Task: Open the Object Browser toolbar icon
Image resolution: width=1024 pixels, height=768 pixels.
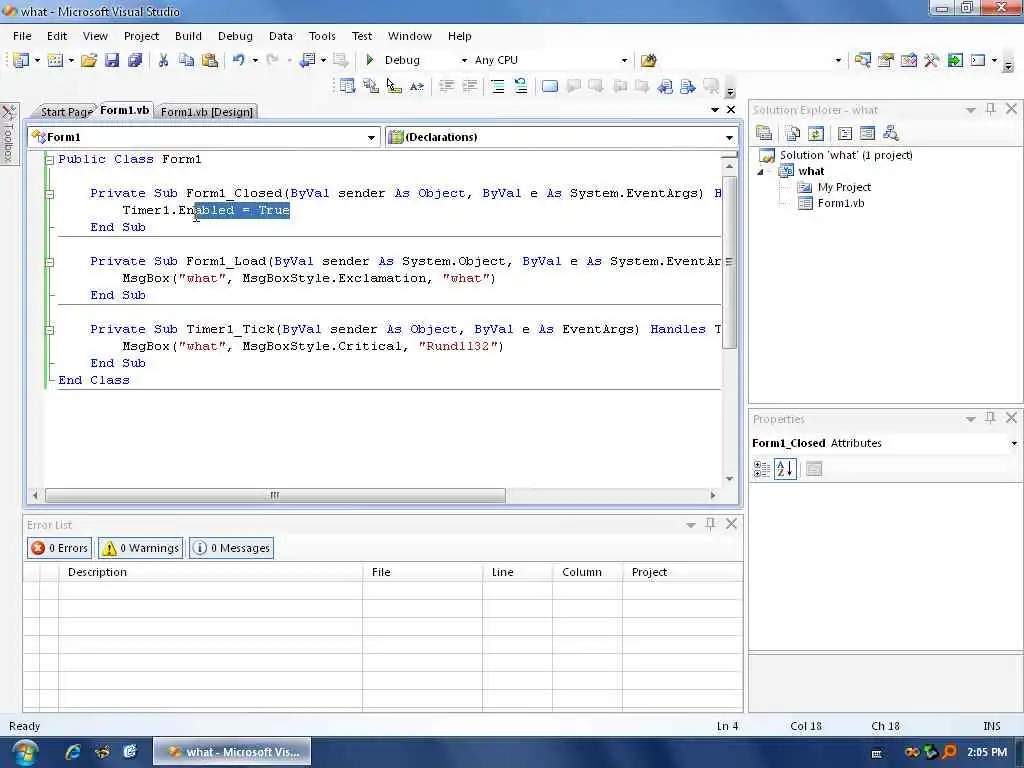Action: click(908, 60)
